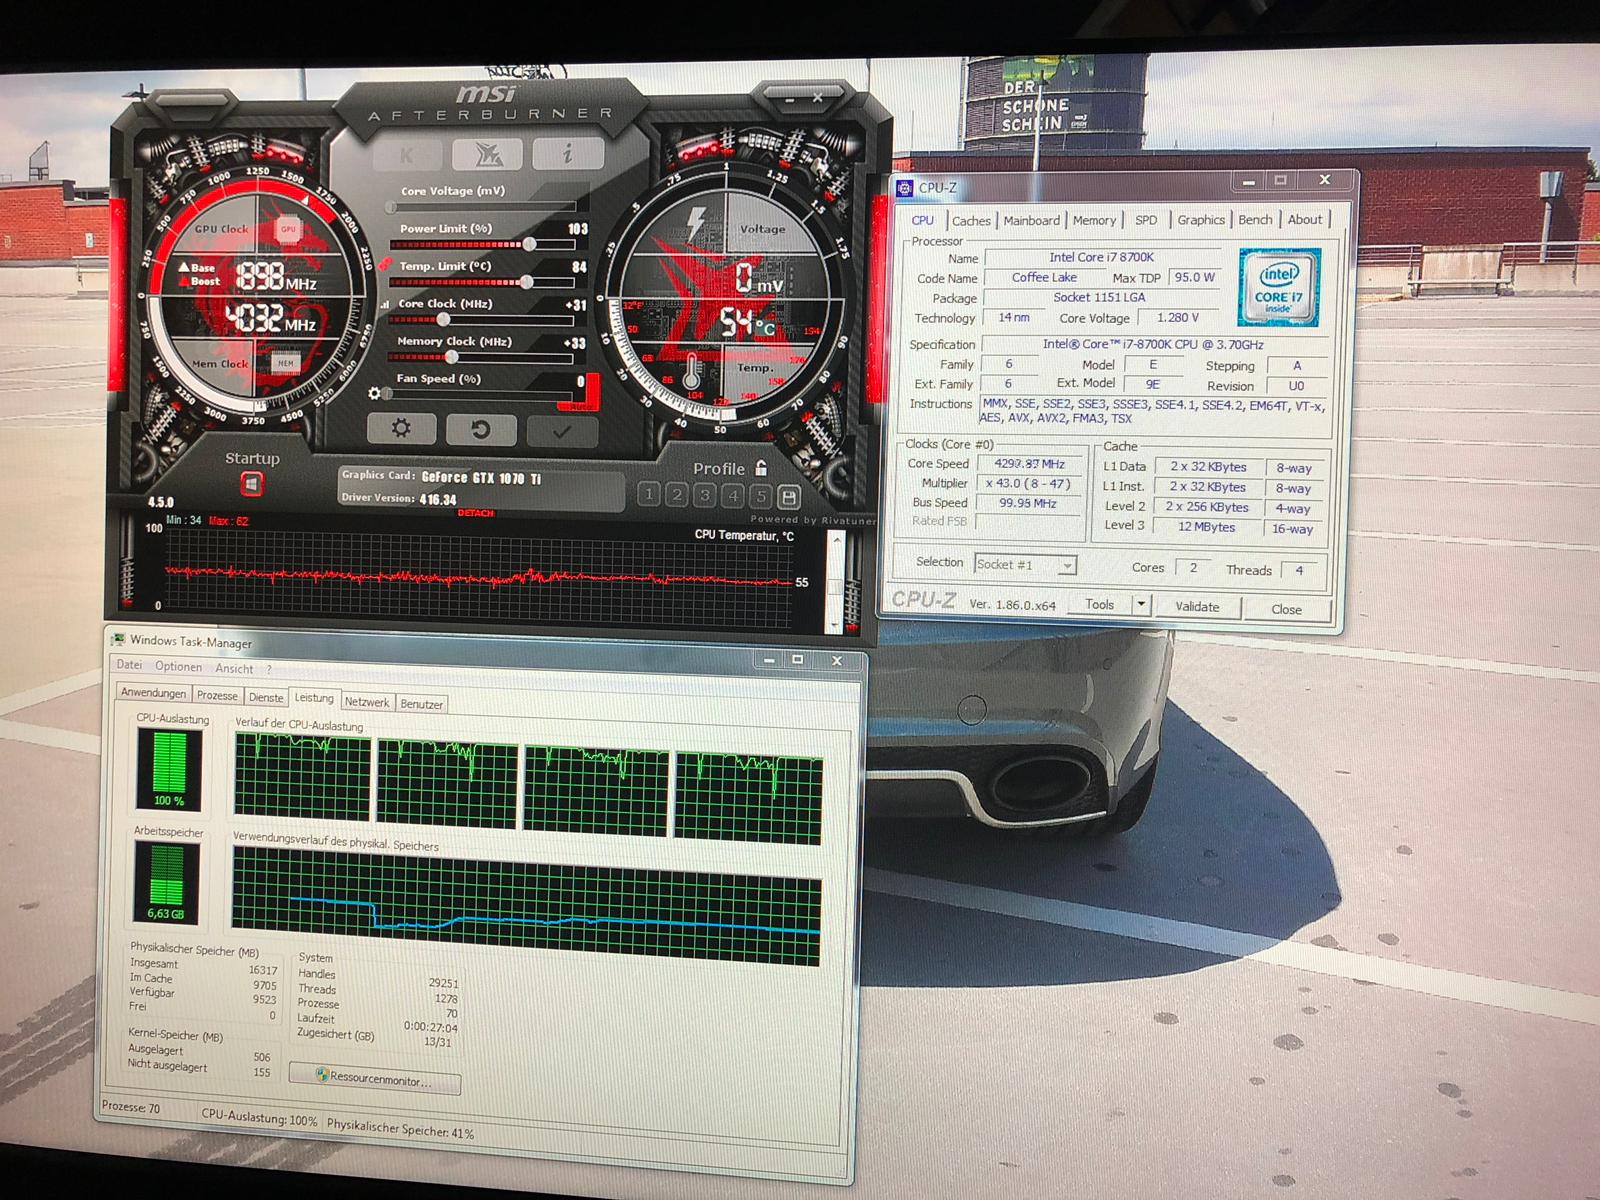Switch to CPU-Z Bench tab
Viewport: 1600px width, 1200px height.
(x=1255, y=220)
